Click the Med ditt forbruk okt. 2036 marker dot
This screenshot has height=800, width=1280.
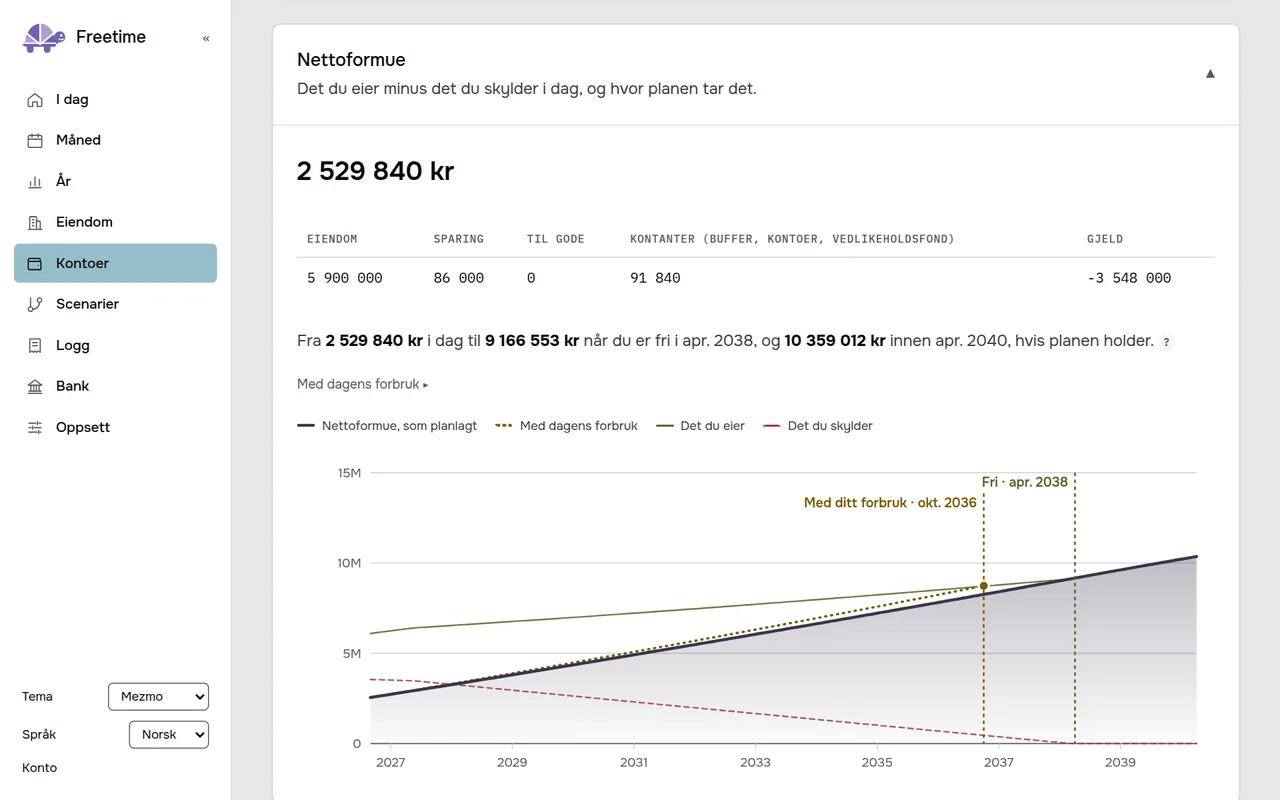[x=983, y=586]
